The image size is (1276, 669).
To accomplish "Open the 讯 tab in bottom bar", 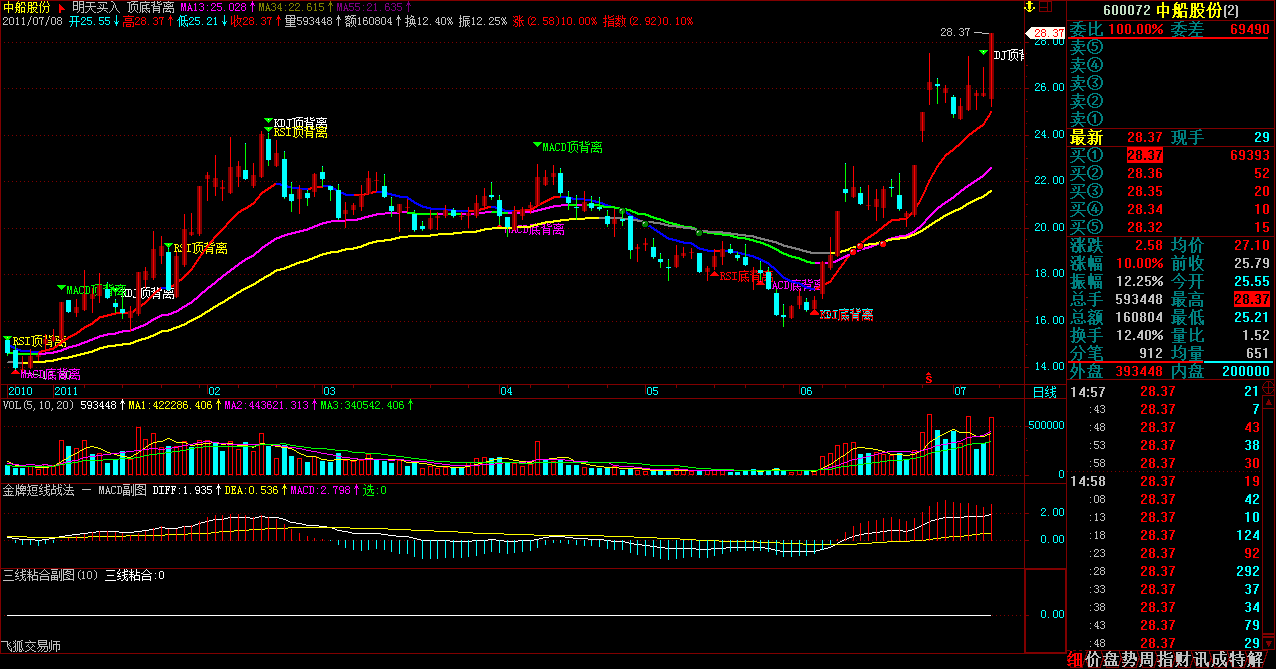I will tap(1201, 659).
